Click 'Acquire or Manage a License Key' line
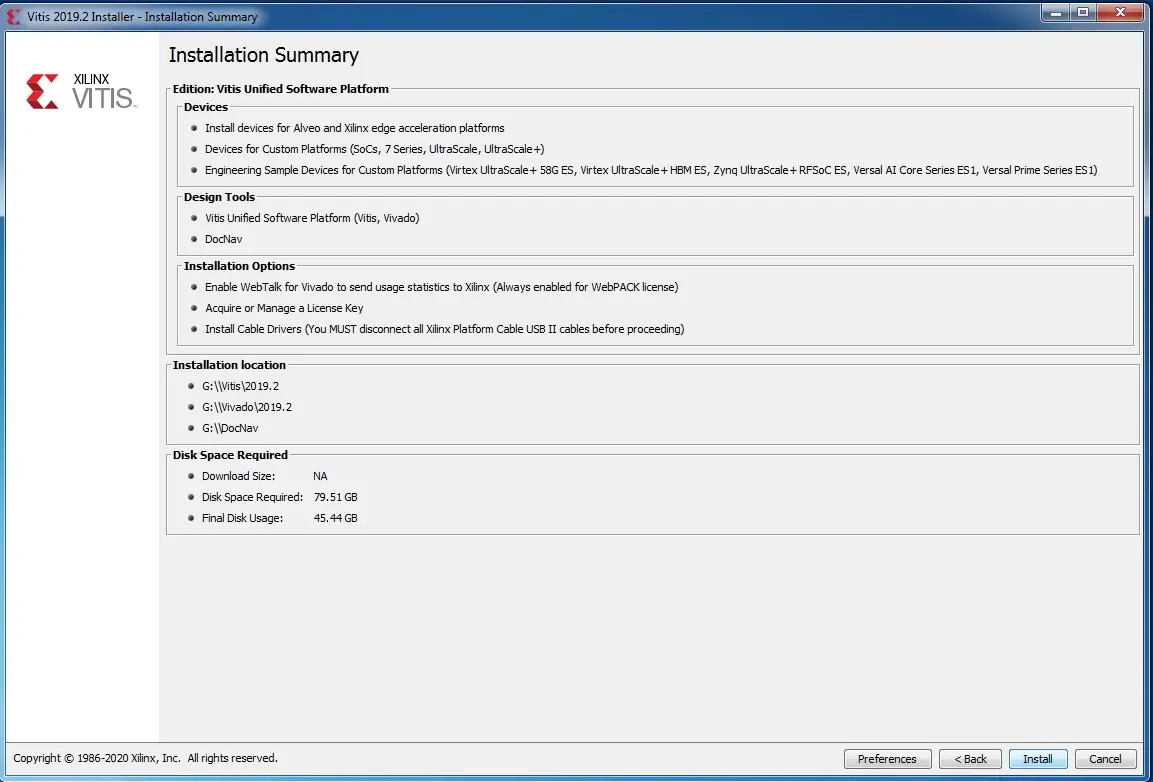 point(284,308)
